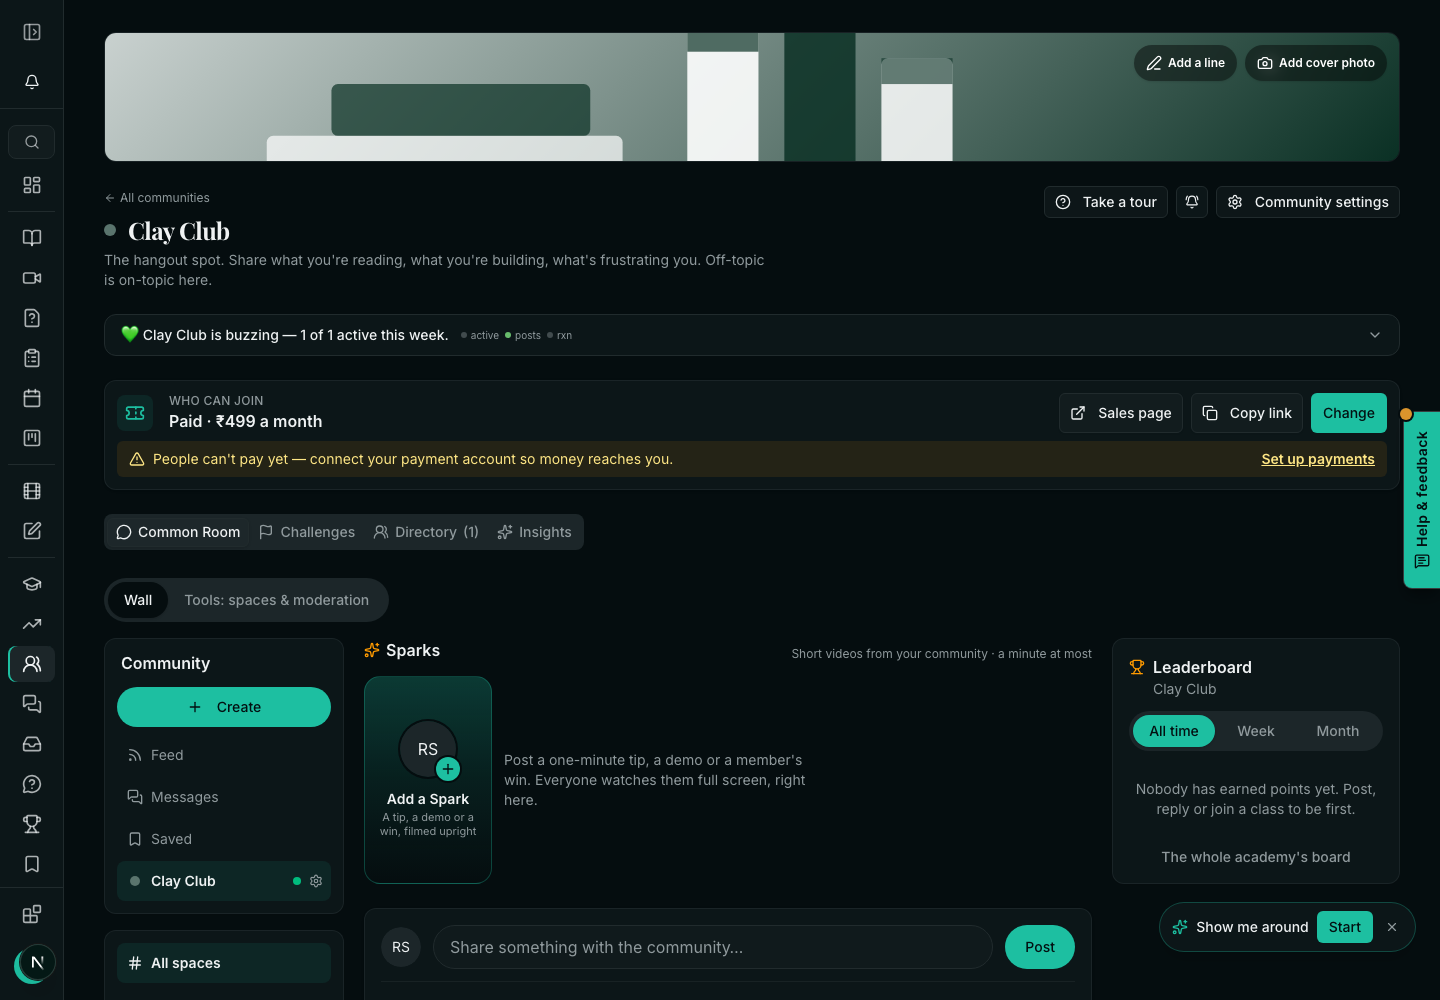
Task: Click the community notification bell button
Action: pyautogui.click(x=1192, y=202)
